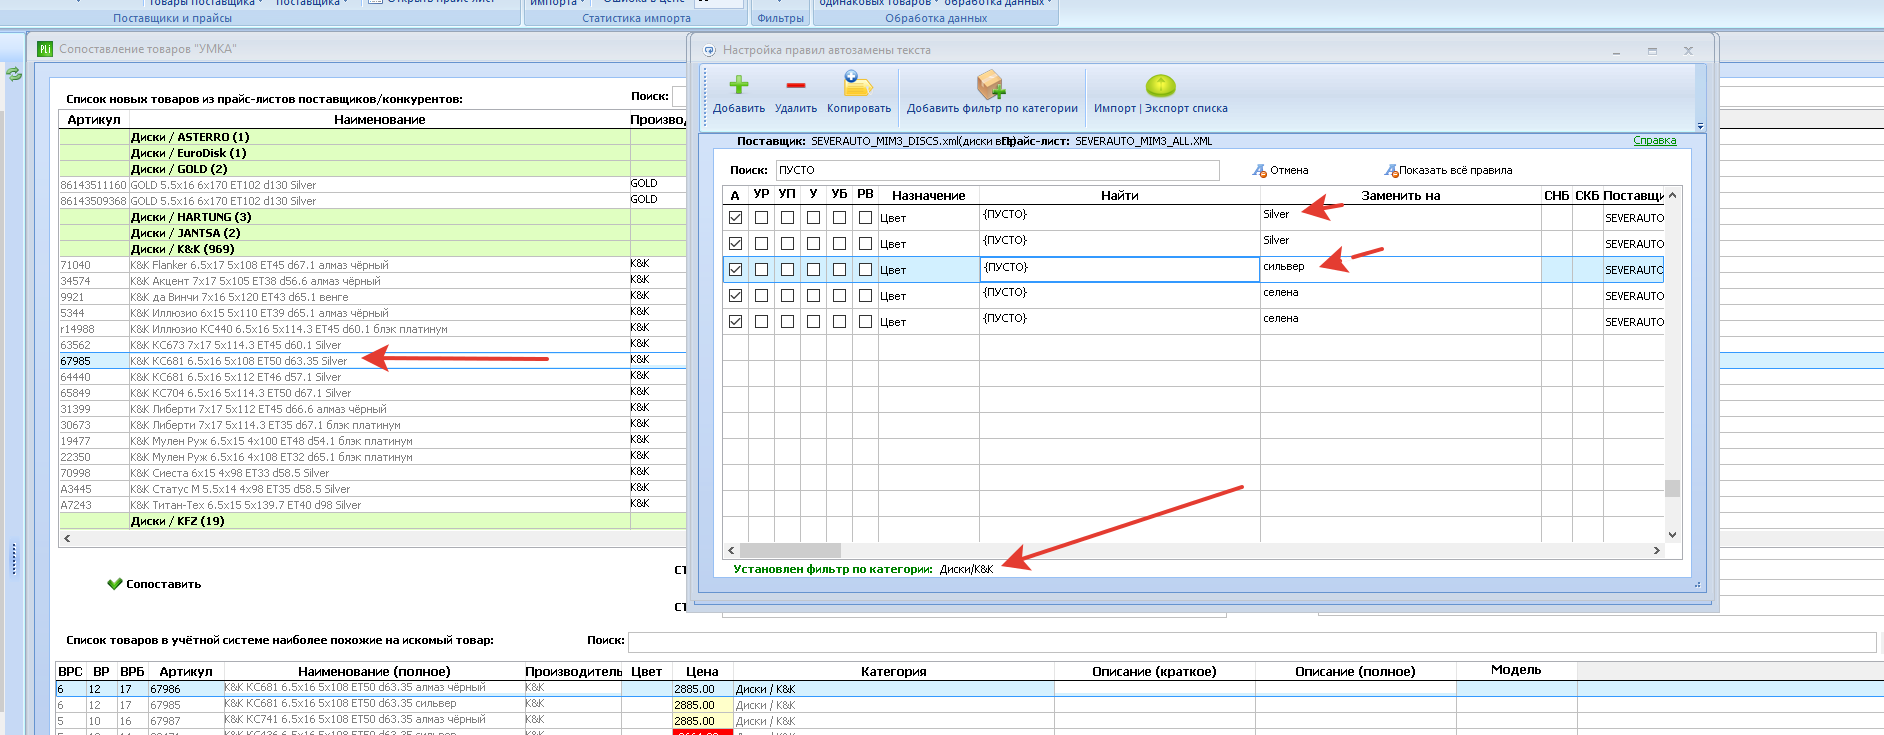Click the Артикул header in new products list
1884x735 pixels.
tap(94, 120)
